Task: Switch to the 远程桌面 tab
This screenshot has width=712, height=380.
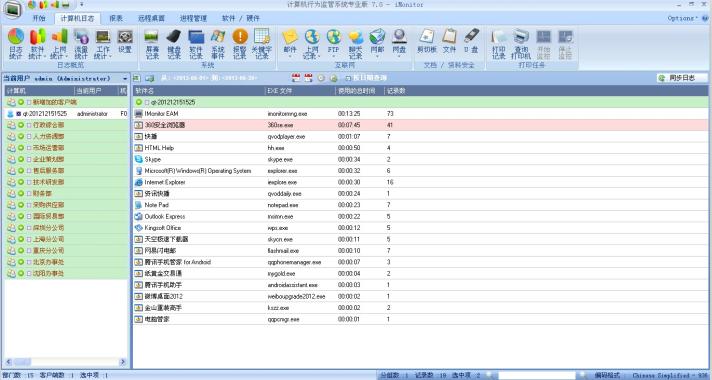Action: (x=151, y=19)
